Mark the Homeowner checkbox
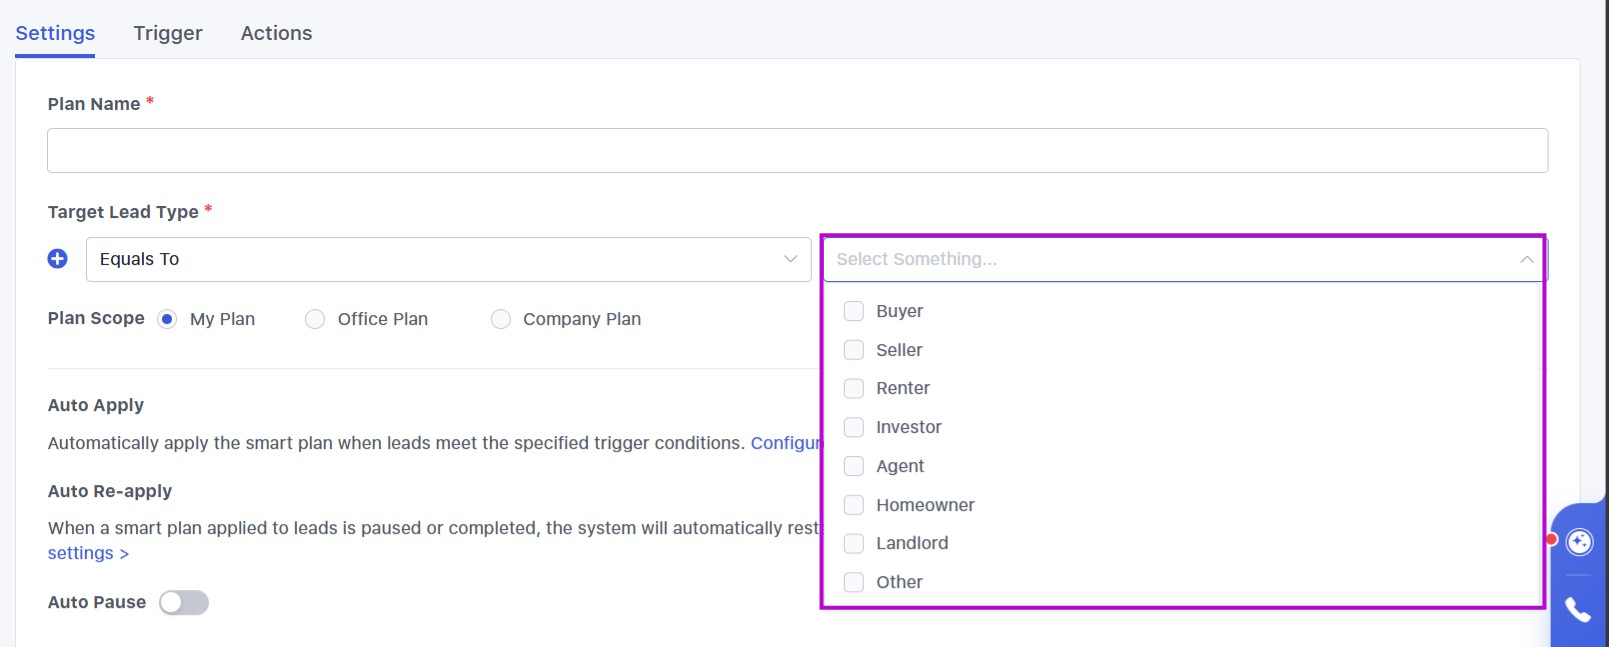Viewport: 1609px width, 647px height. click(x=854, y=505)
